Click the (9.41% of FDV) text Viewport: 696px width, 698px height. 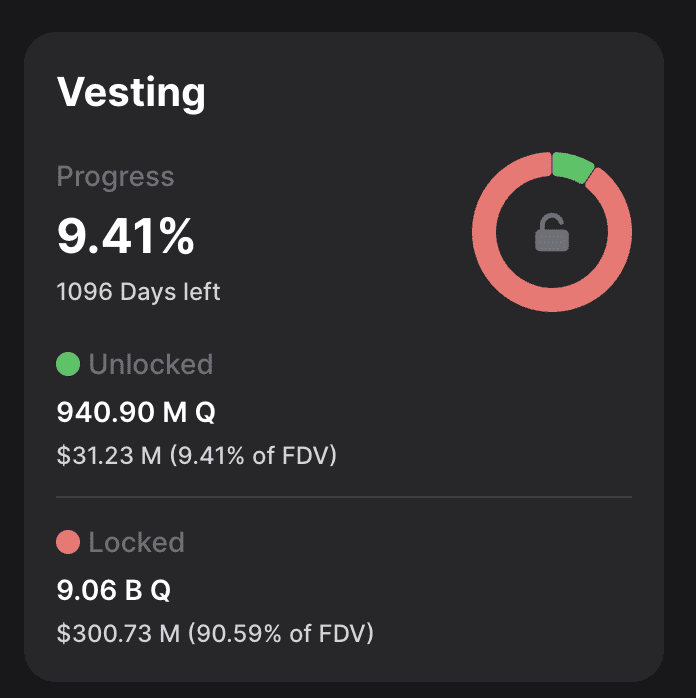(253, 456)
